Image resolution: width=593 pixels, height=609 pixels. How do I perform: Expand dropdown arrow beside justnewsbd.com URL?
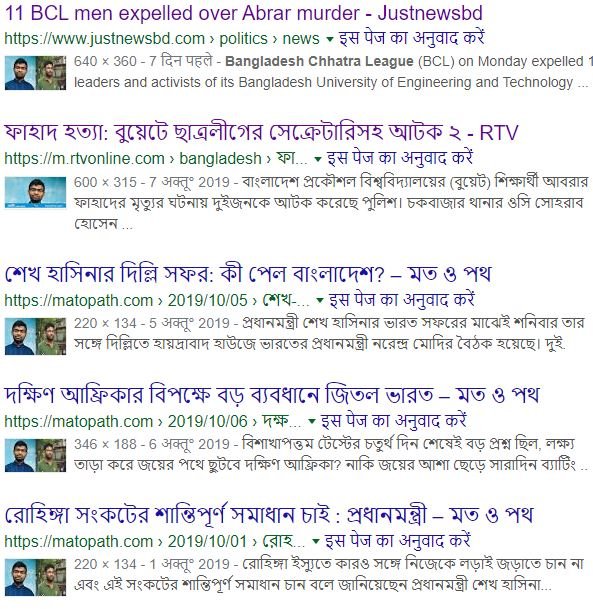(x=330, y=39)
